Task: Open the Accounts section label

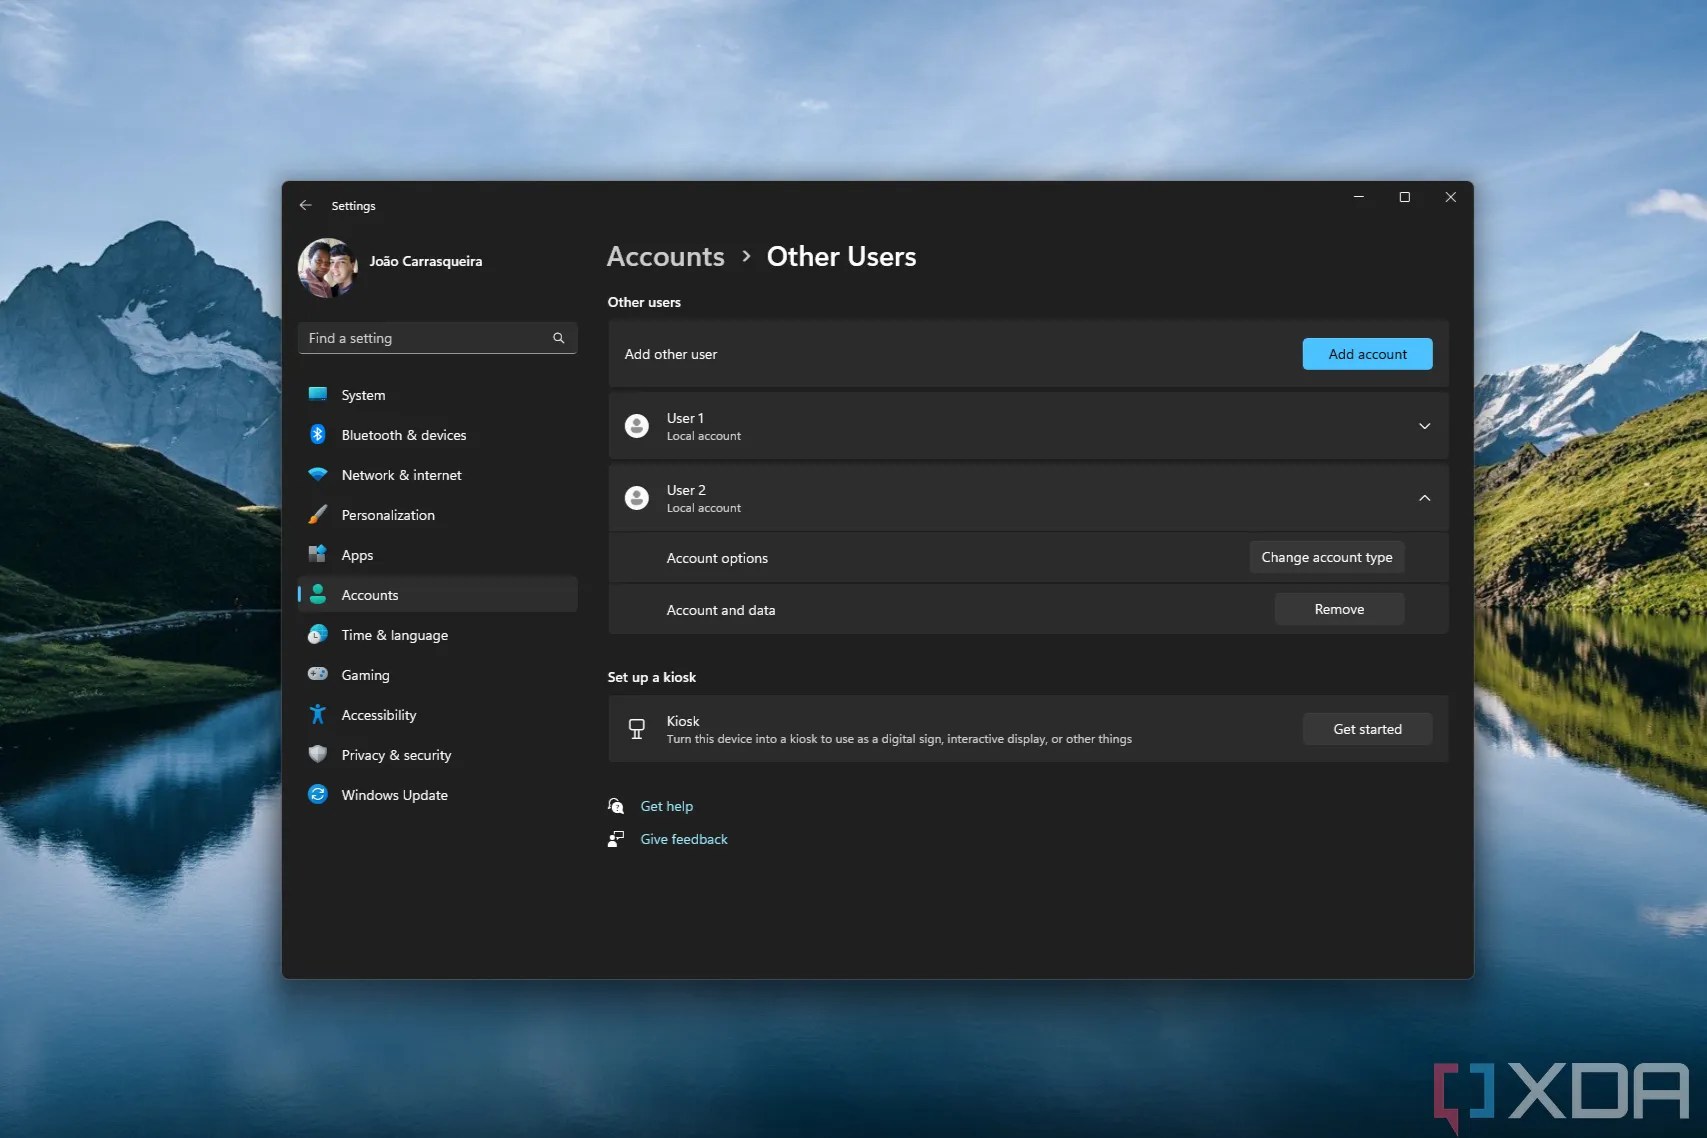Action: click(370, 595)
